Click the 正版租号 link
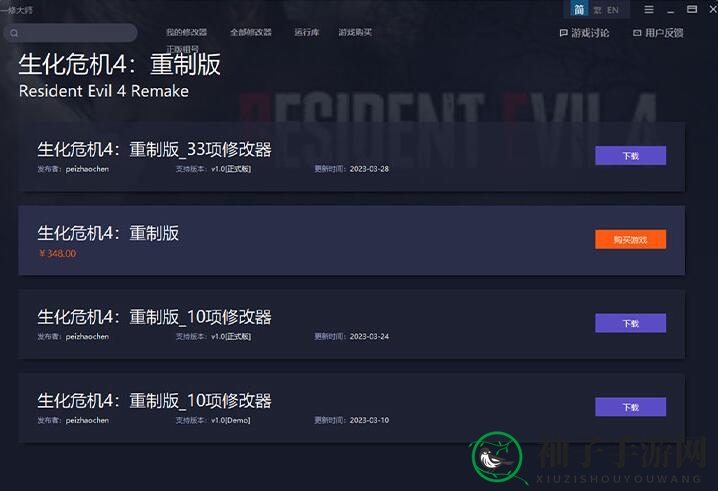Image resolution: width=718 pixels, height=491 pixels. pos(182,49)
